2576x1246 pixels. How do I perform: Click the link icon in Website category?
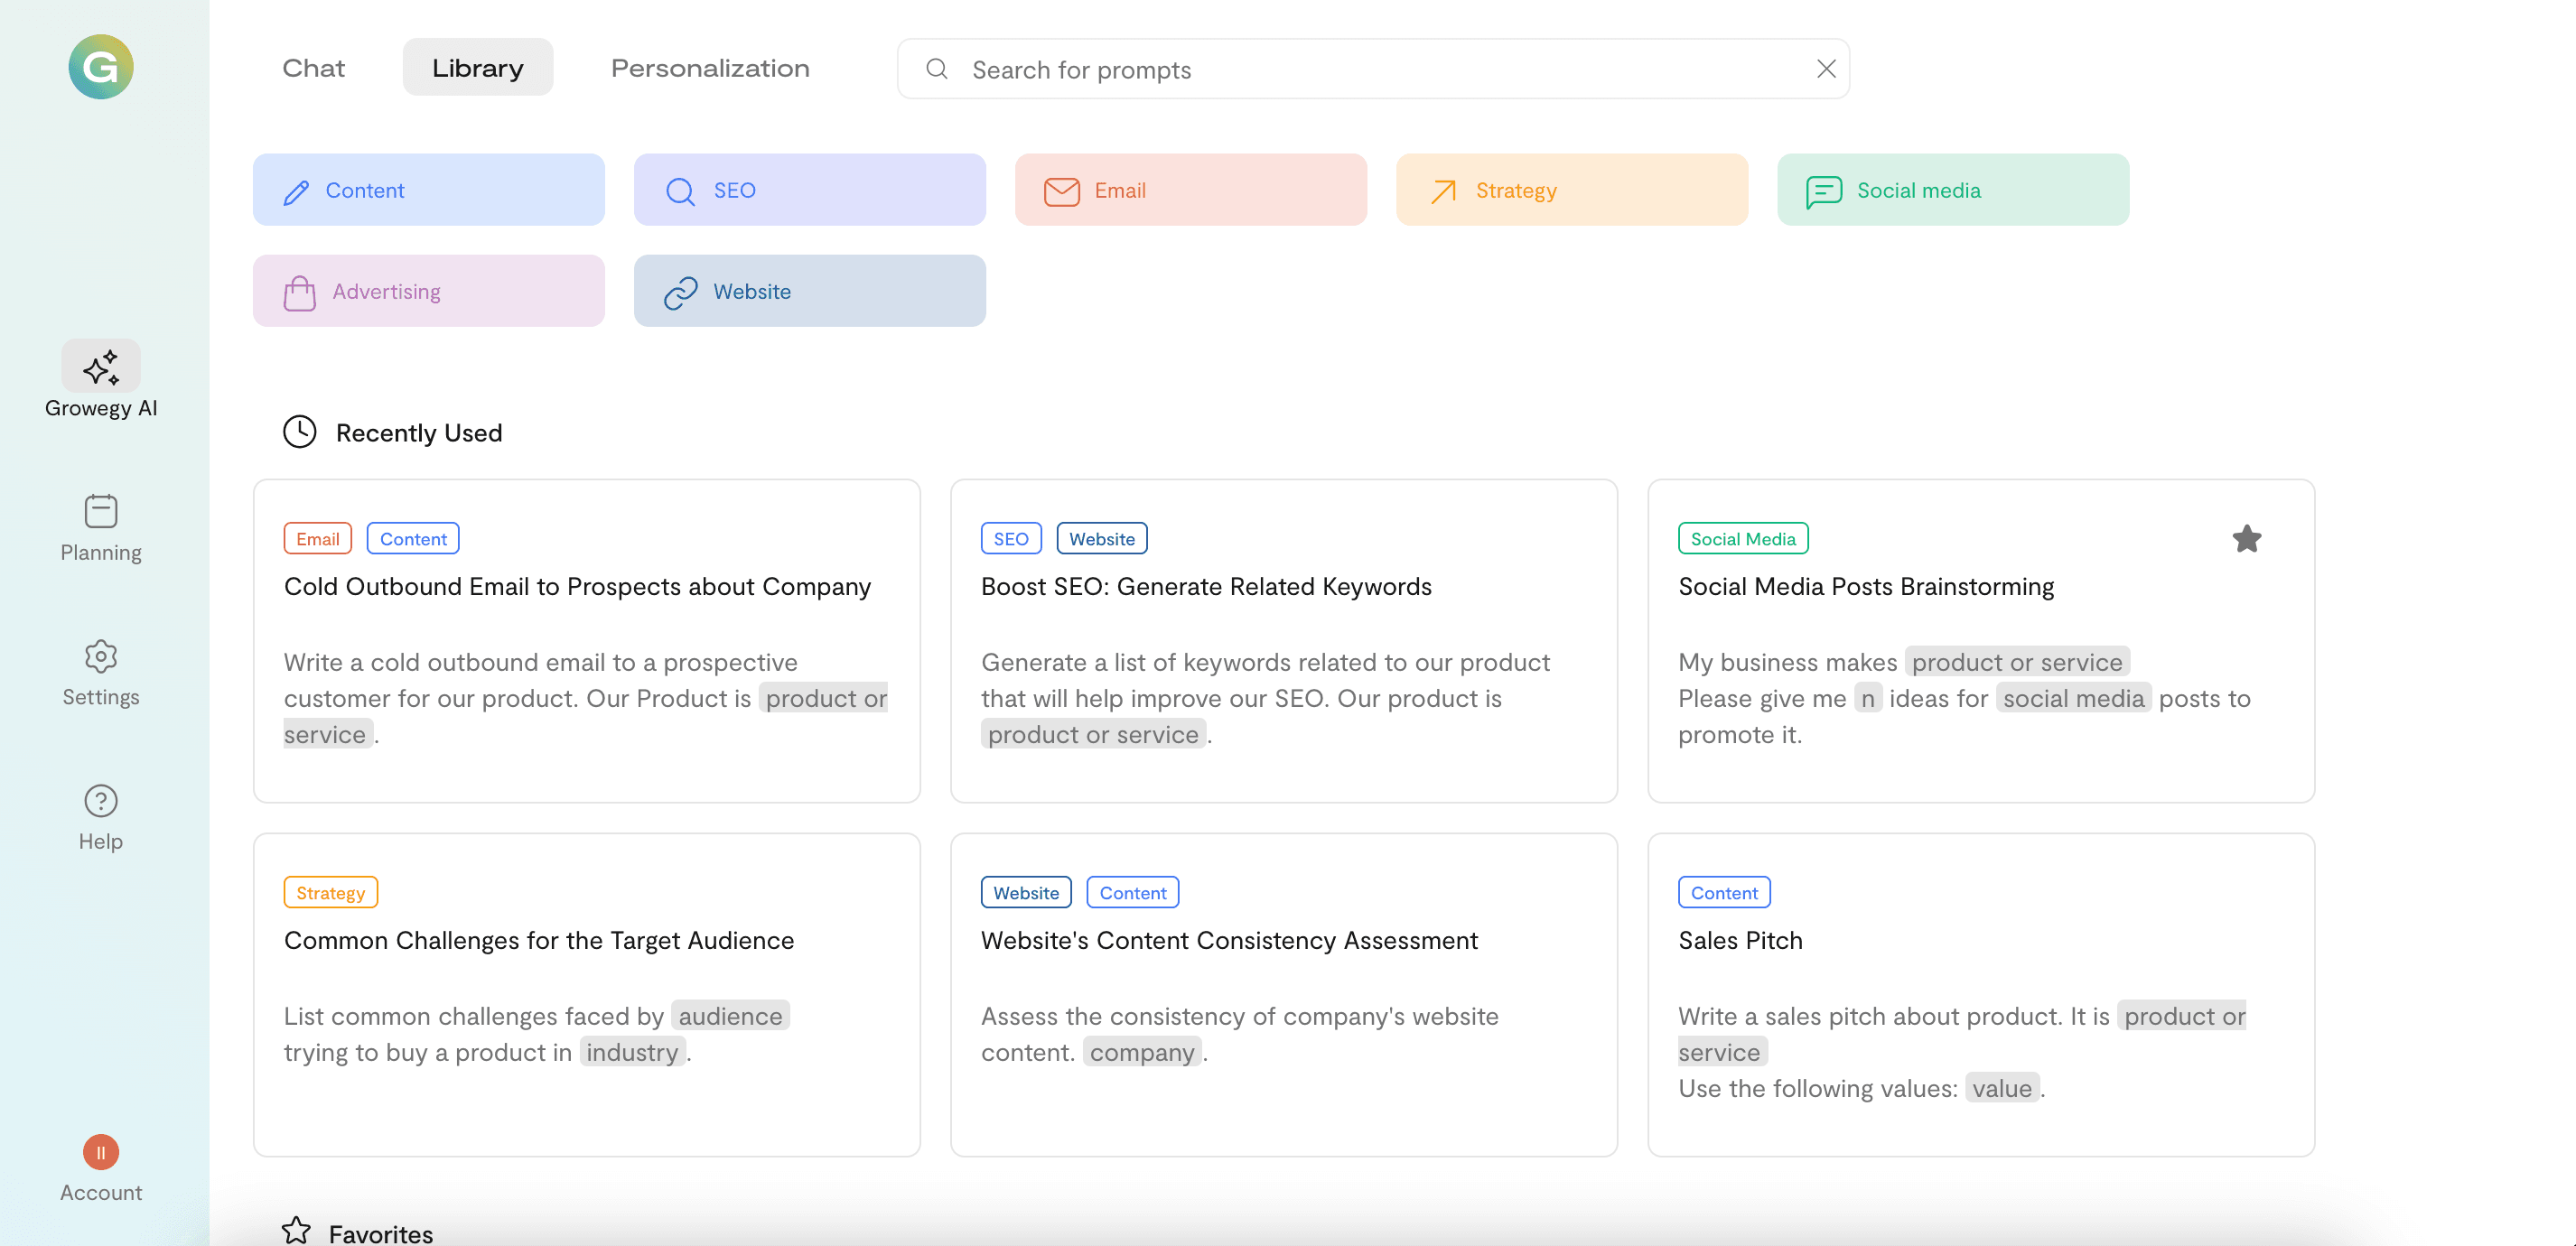coord(681,292)
